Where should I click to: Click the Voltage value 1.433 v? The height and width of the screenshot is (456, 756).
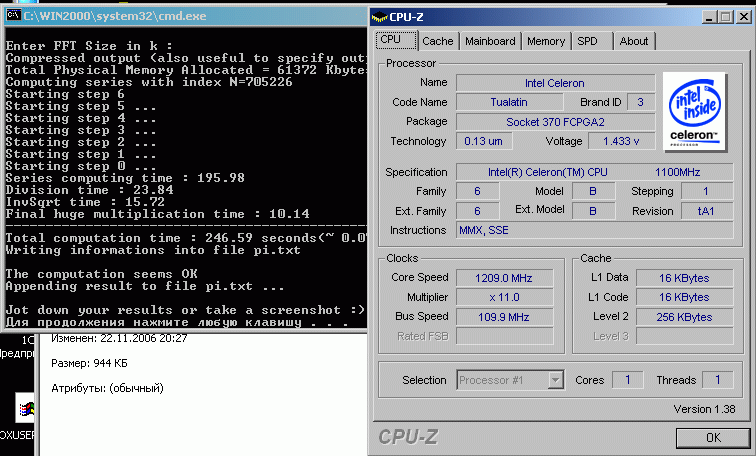pos(621,141)
